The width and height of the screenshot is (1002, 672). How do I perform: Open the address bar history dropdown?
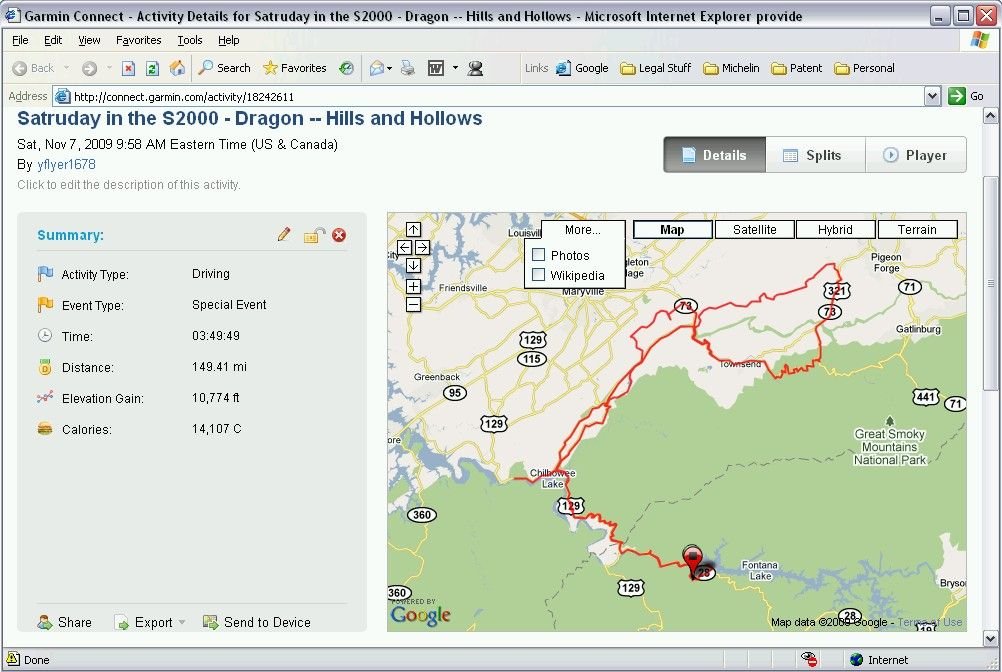coord(932,96)
